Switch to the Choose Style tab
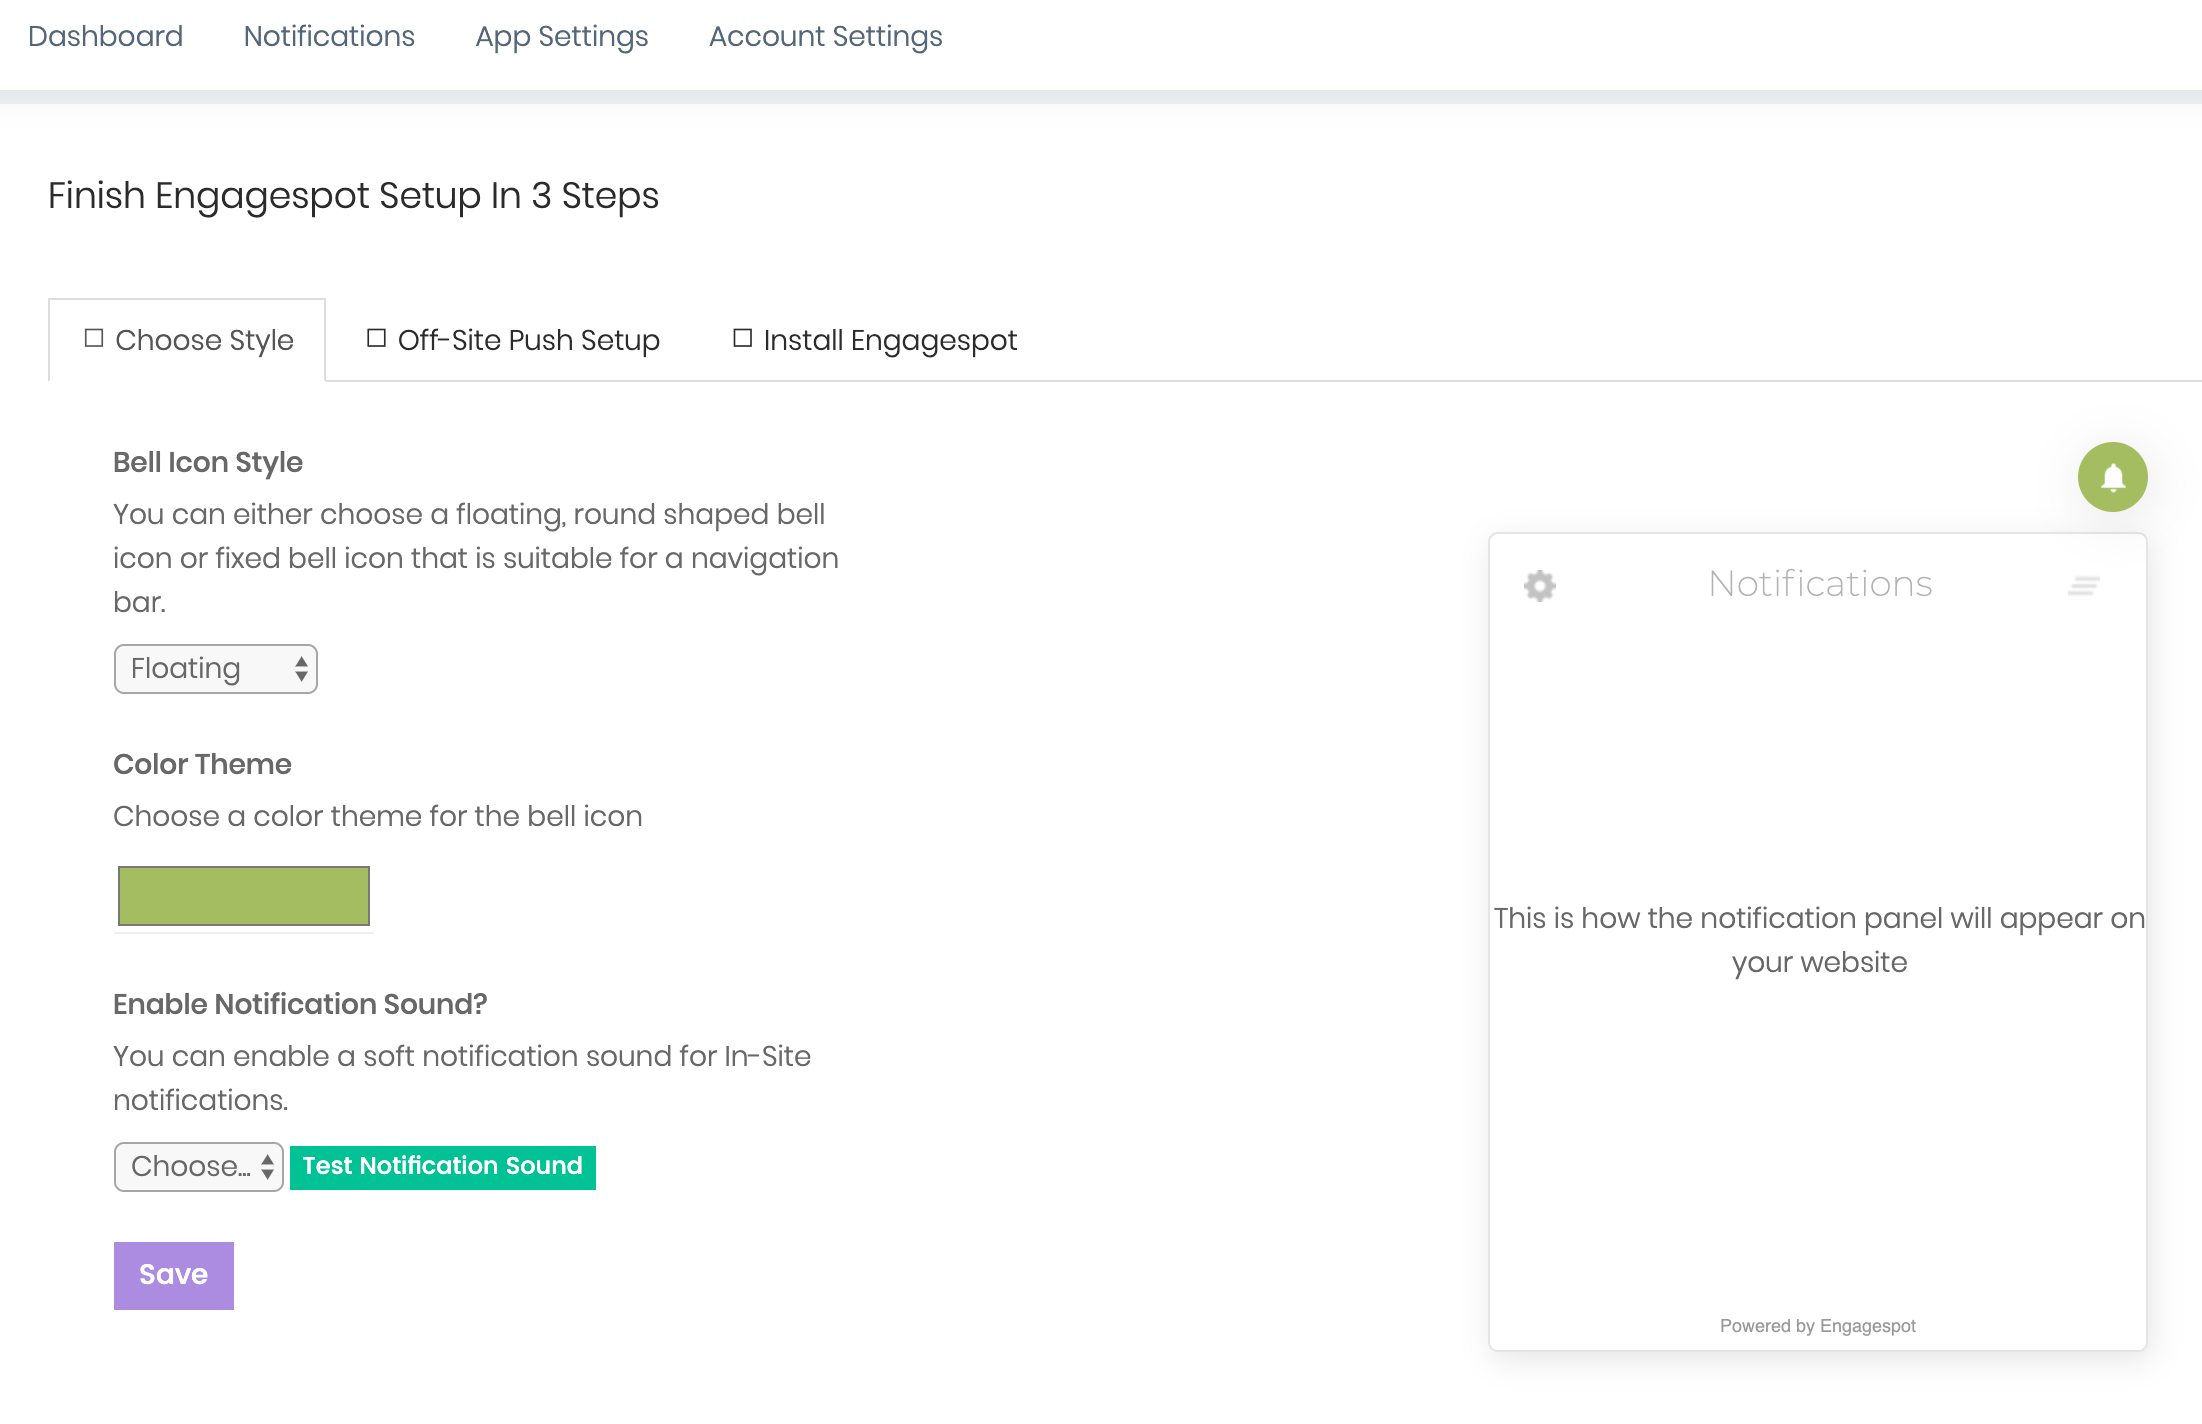This screenshot has width=2202, height=1424. [x=188, y=340]
